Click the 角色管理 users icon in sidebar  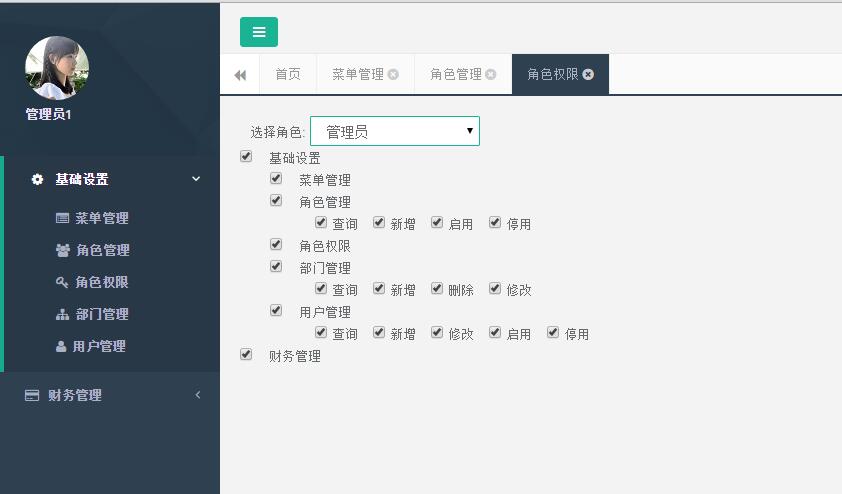63,250
